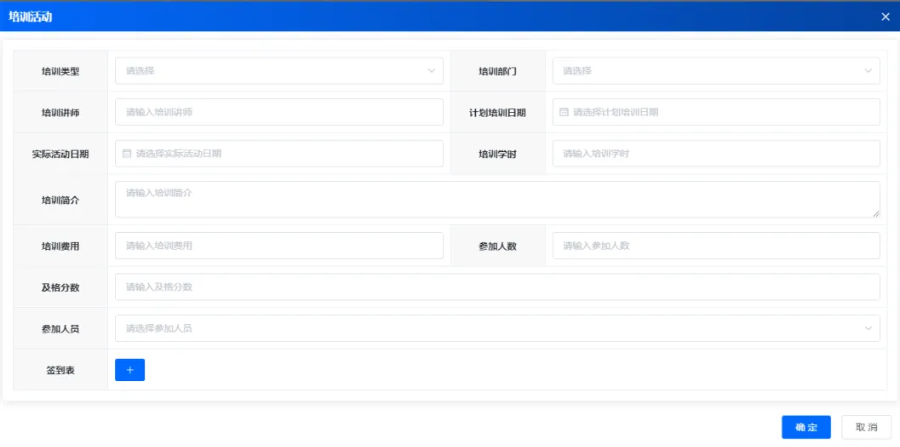Click the 确定 confirm button
Screen dimensions: 900x447
click(x=806, y=427)
